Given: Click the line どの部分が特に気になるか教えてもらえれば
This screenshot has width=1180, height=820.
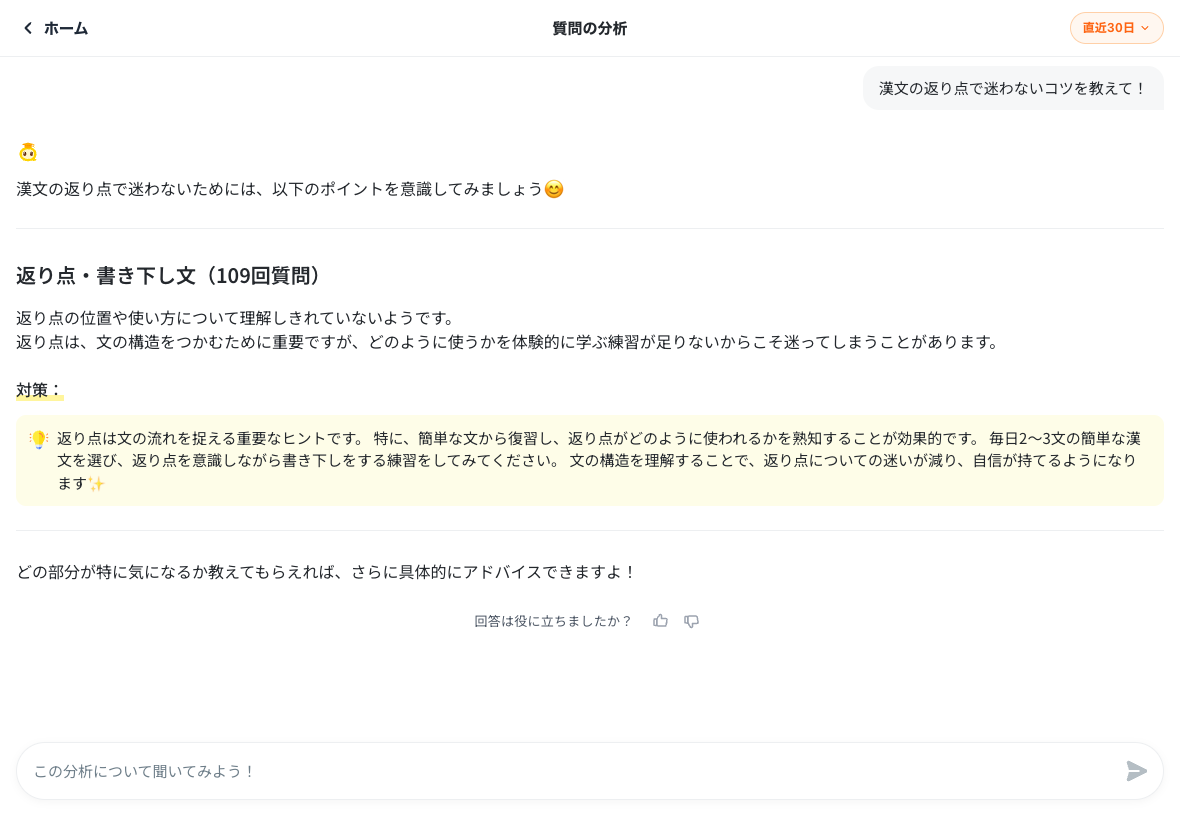Looking at the screenshot, I should click(326, 572).
